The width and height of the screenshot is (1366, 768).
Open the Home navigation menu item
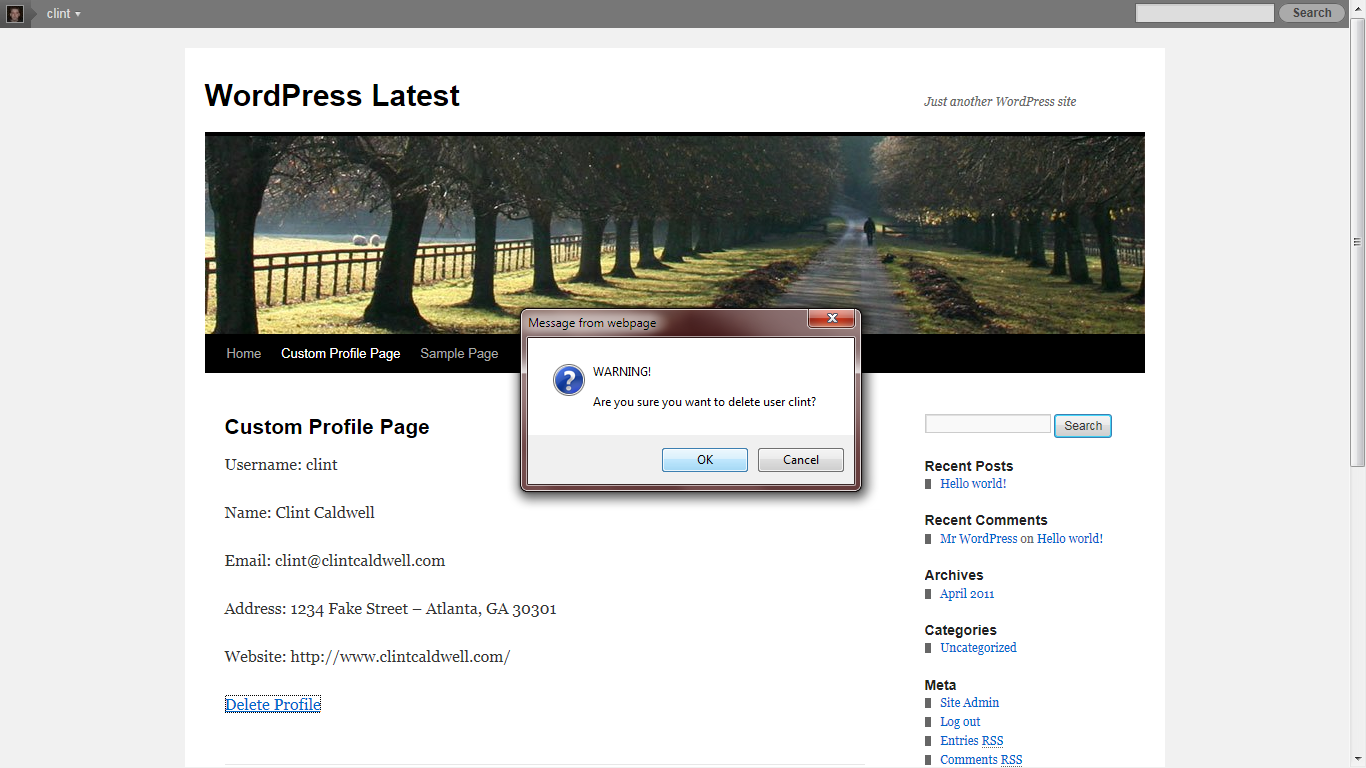(x=243, y=353)
